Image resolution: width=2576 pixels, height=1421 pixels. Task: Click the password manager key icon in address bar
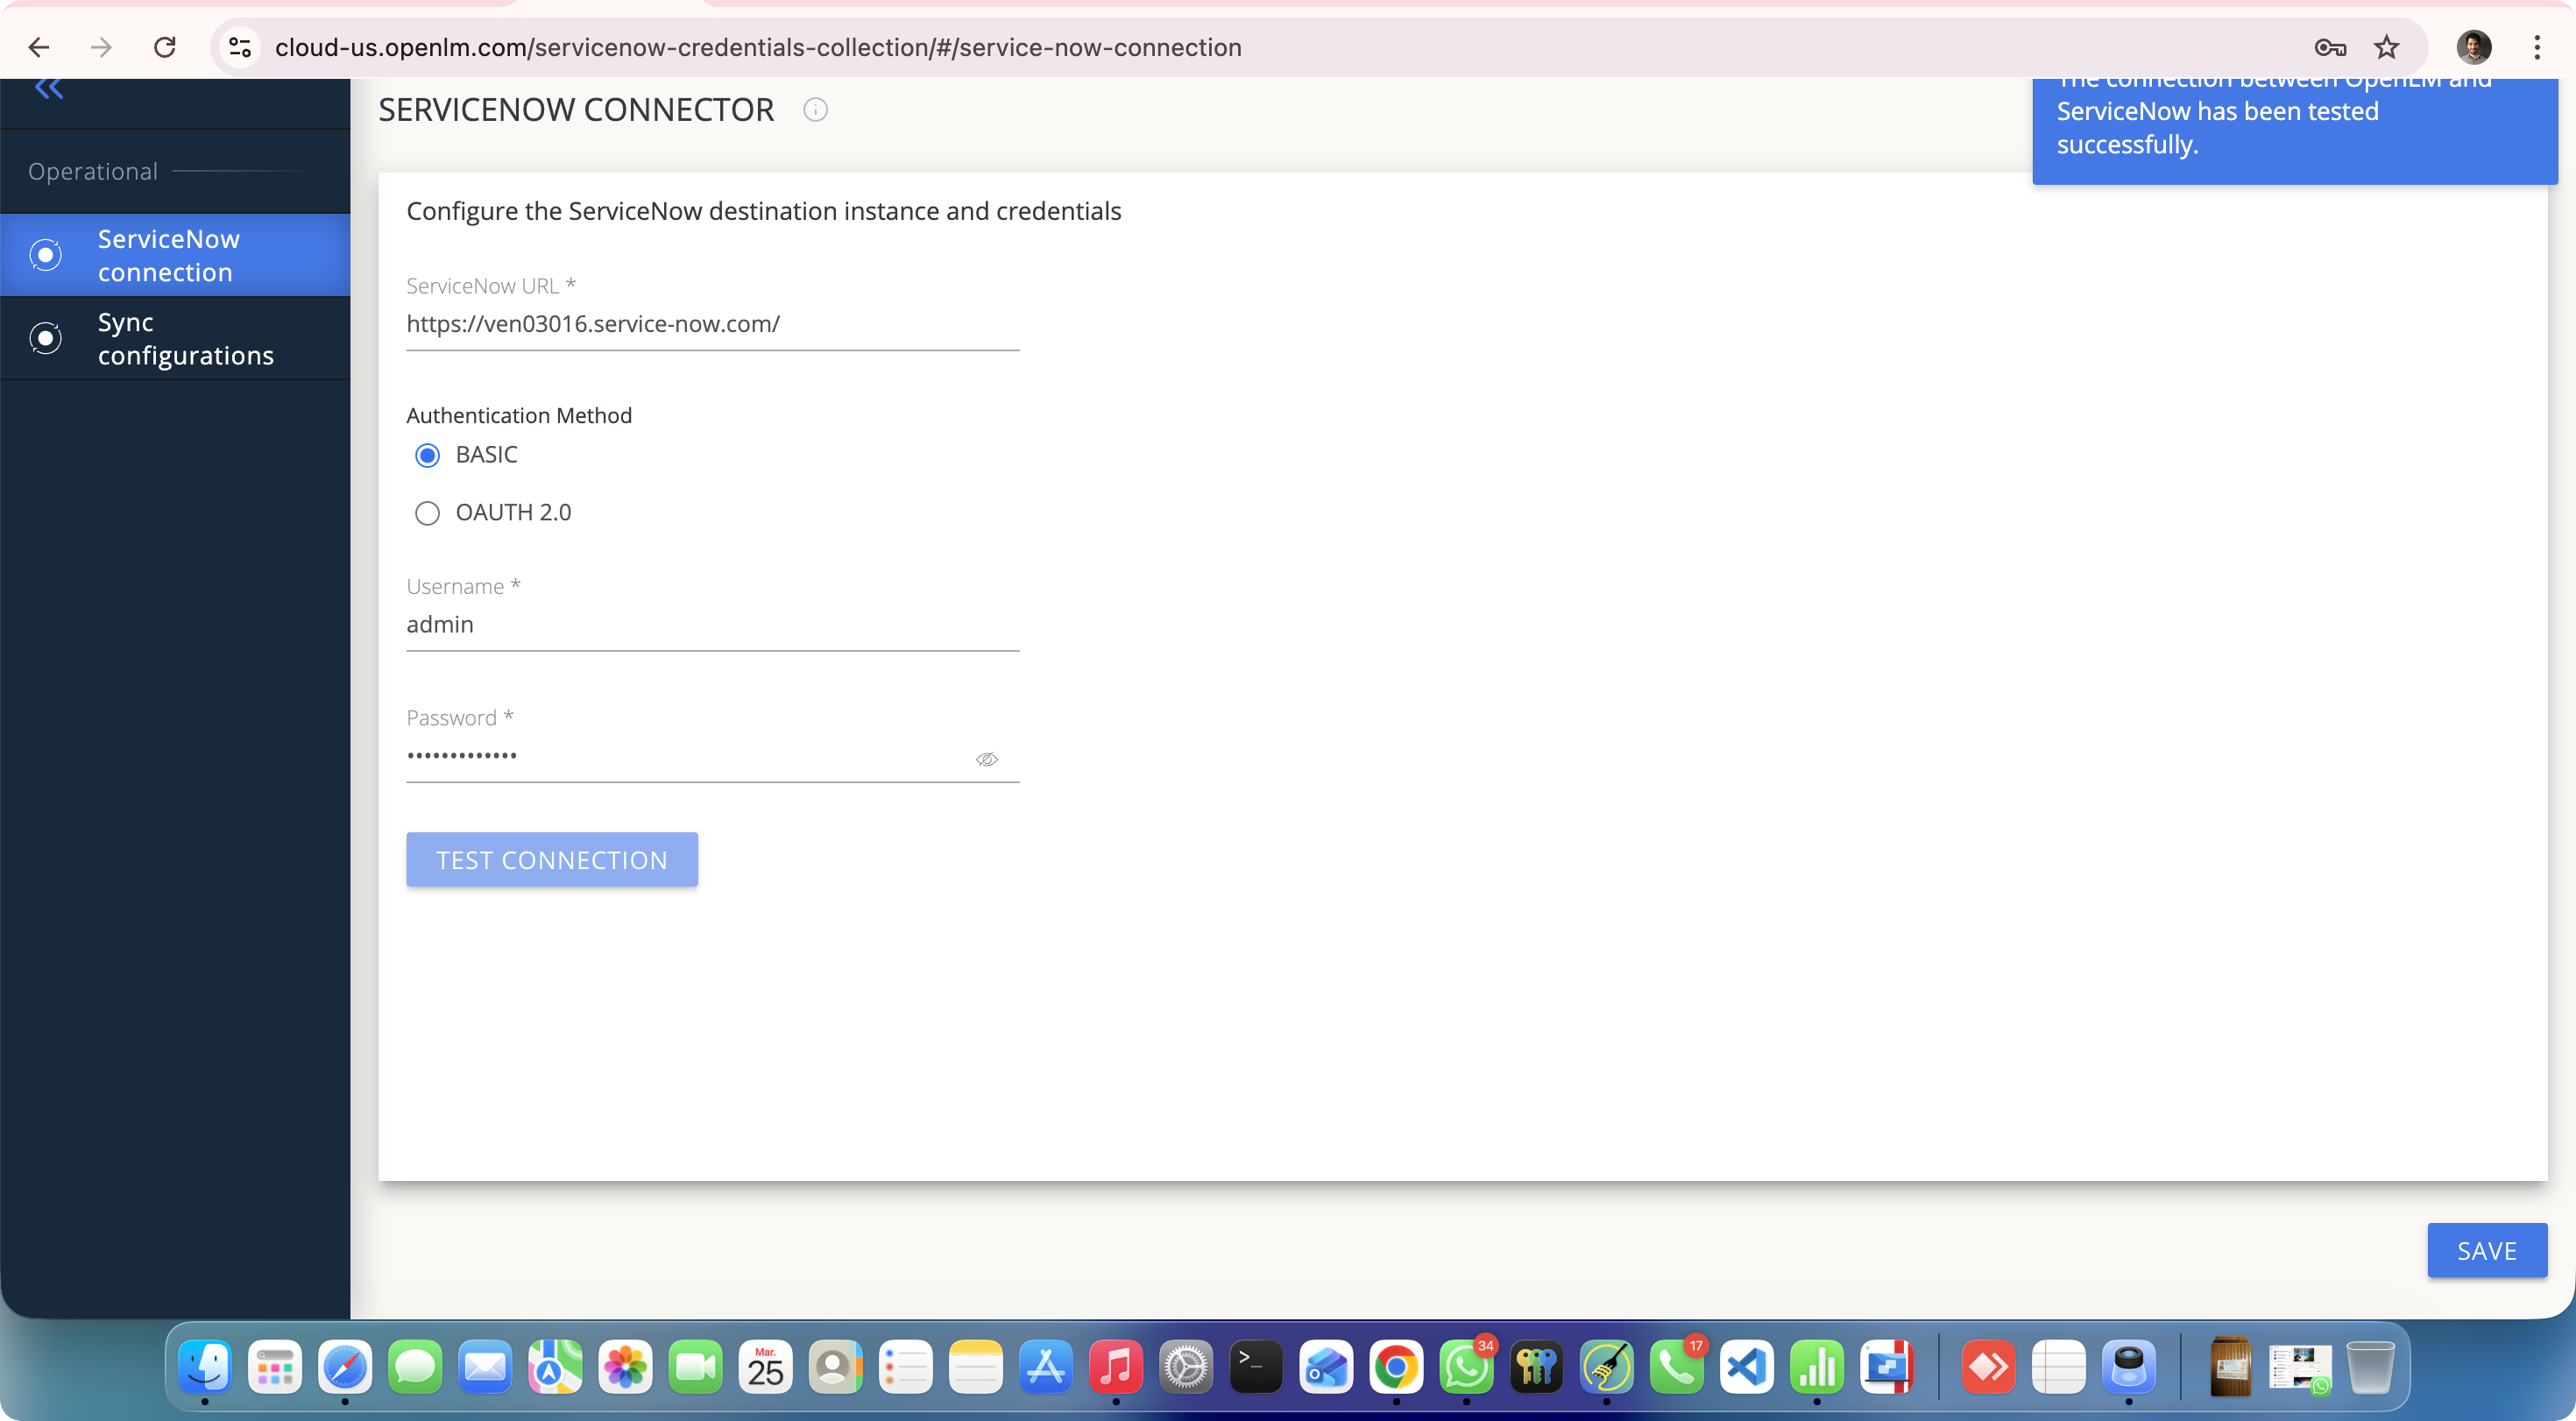click(2329, 47)
